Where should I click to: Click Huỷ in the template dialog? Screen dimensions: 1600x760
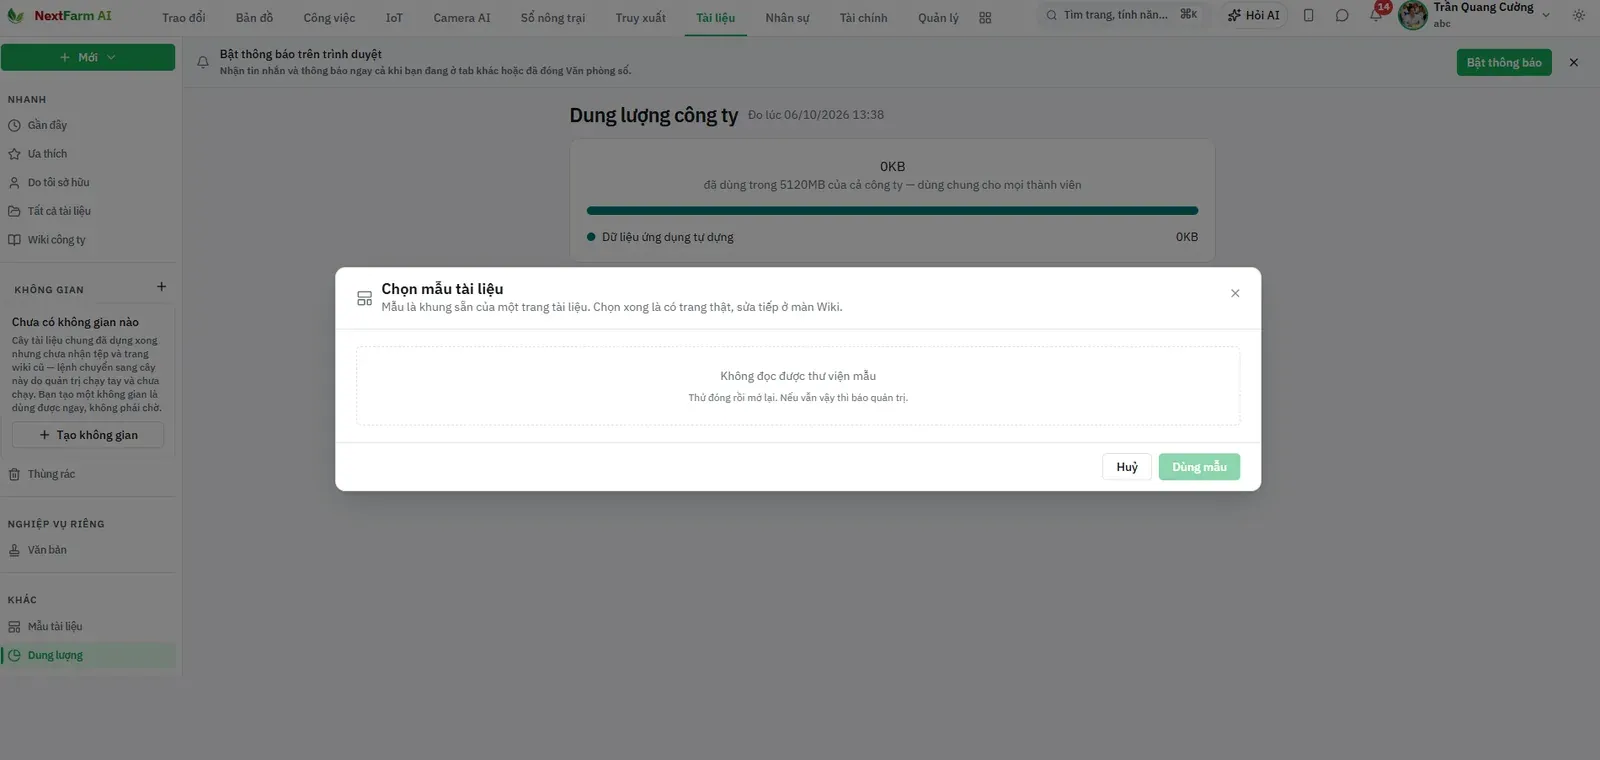click(x=1127, y=467)
